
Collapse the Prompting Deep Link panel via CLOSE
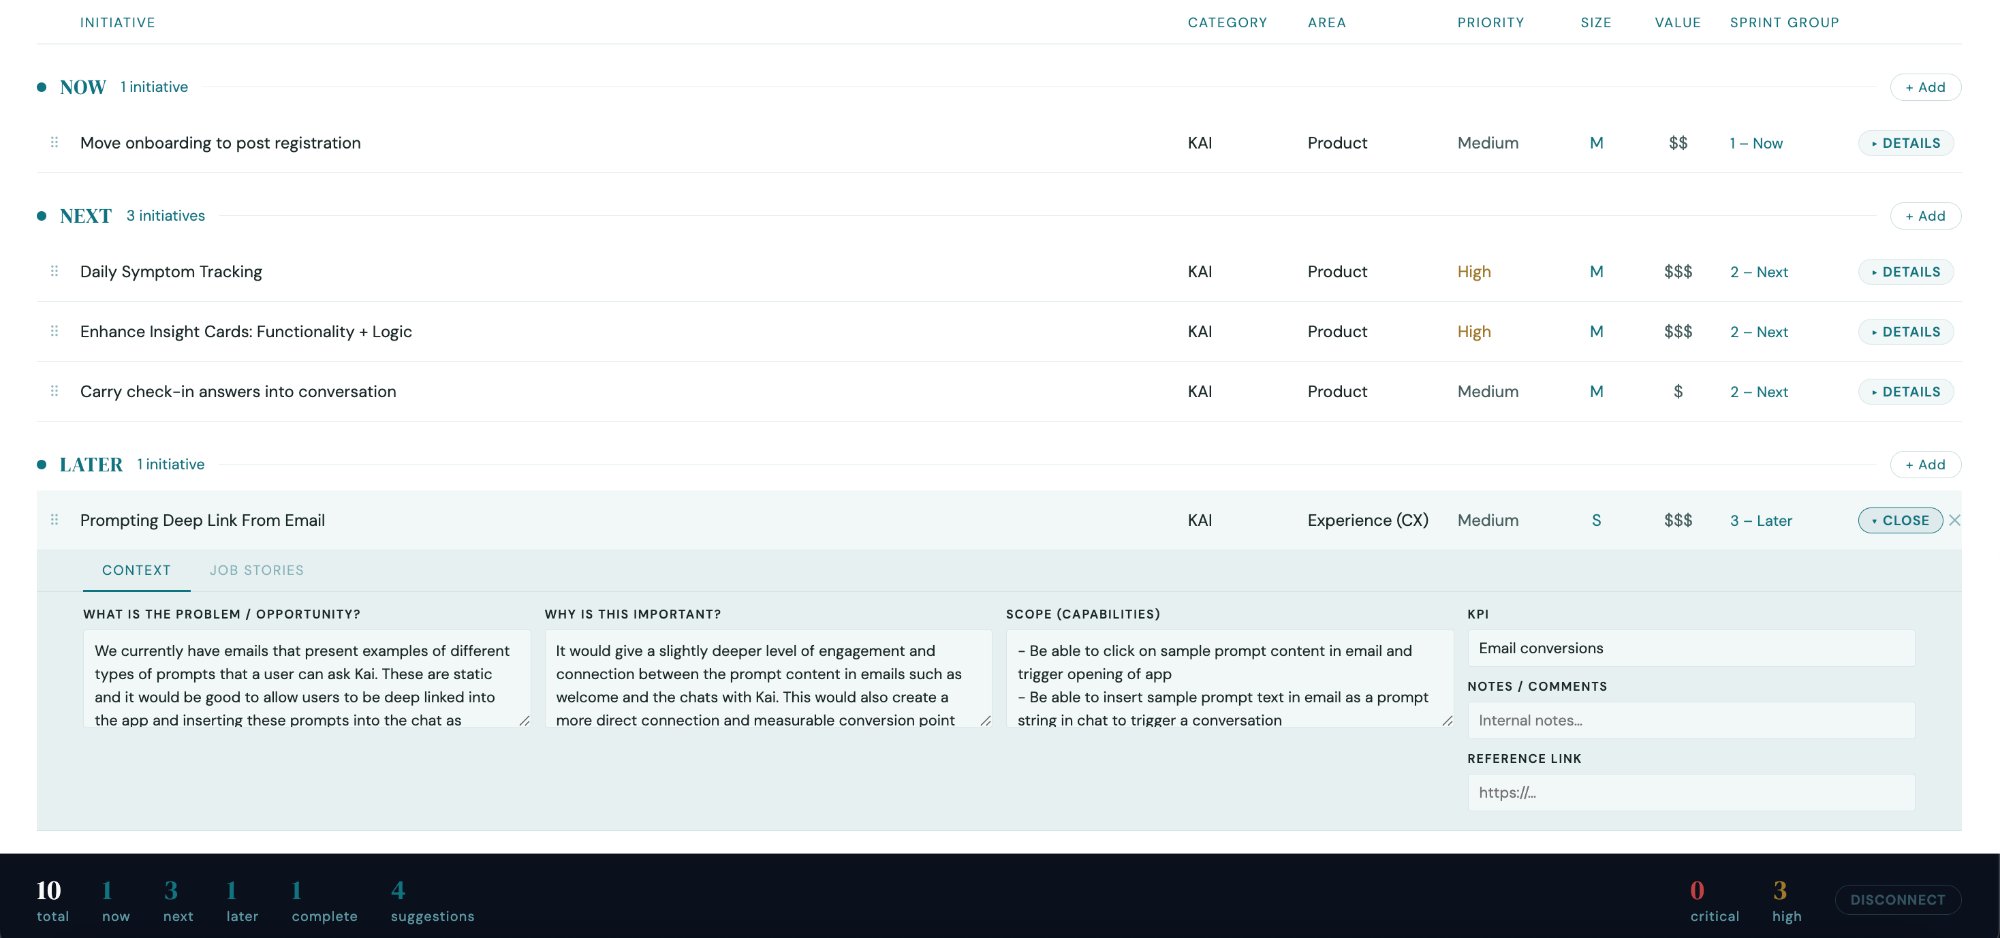tap(1899, 520)
